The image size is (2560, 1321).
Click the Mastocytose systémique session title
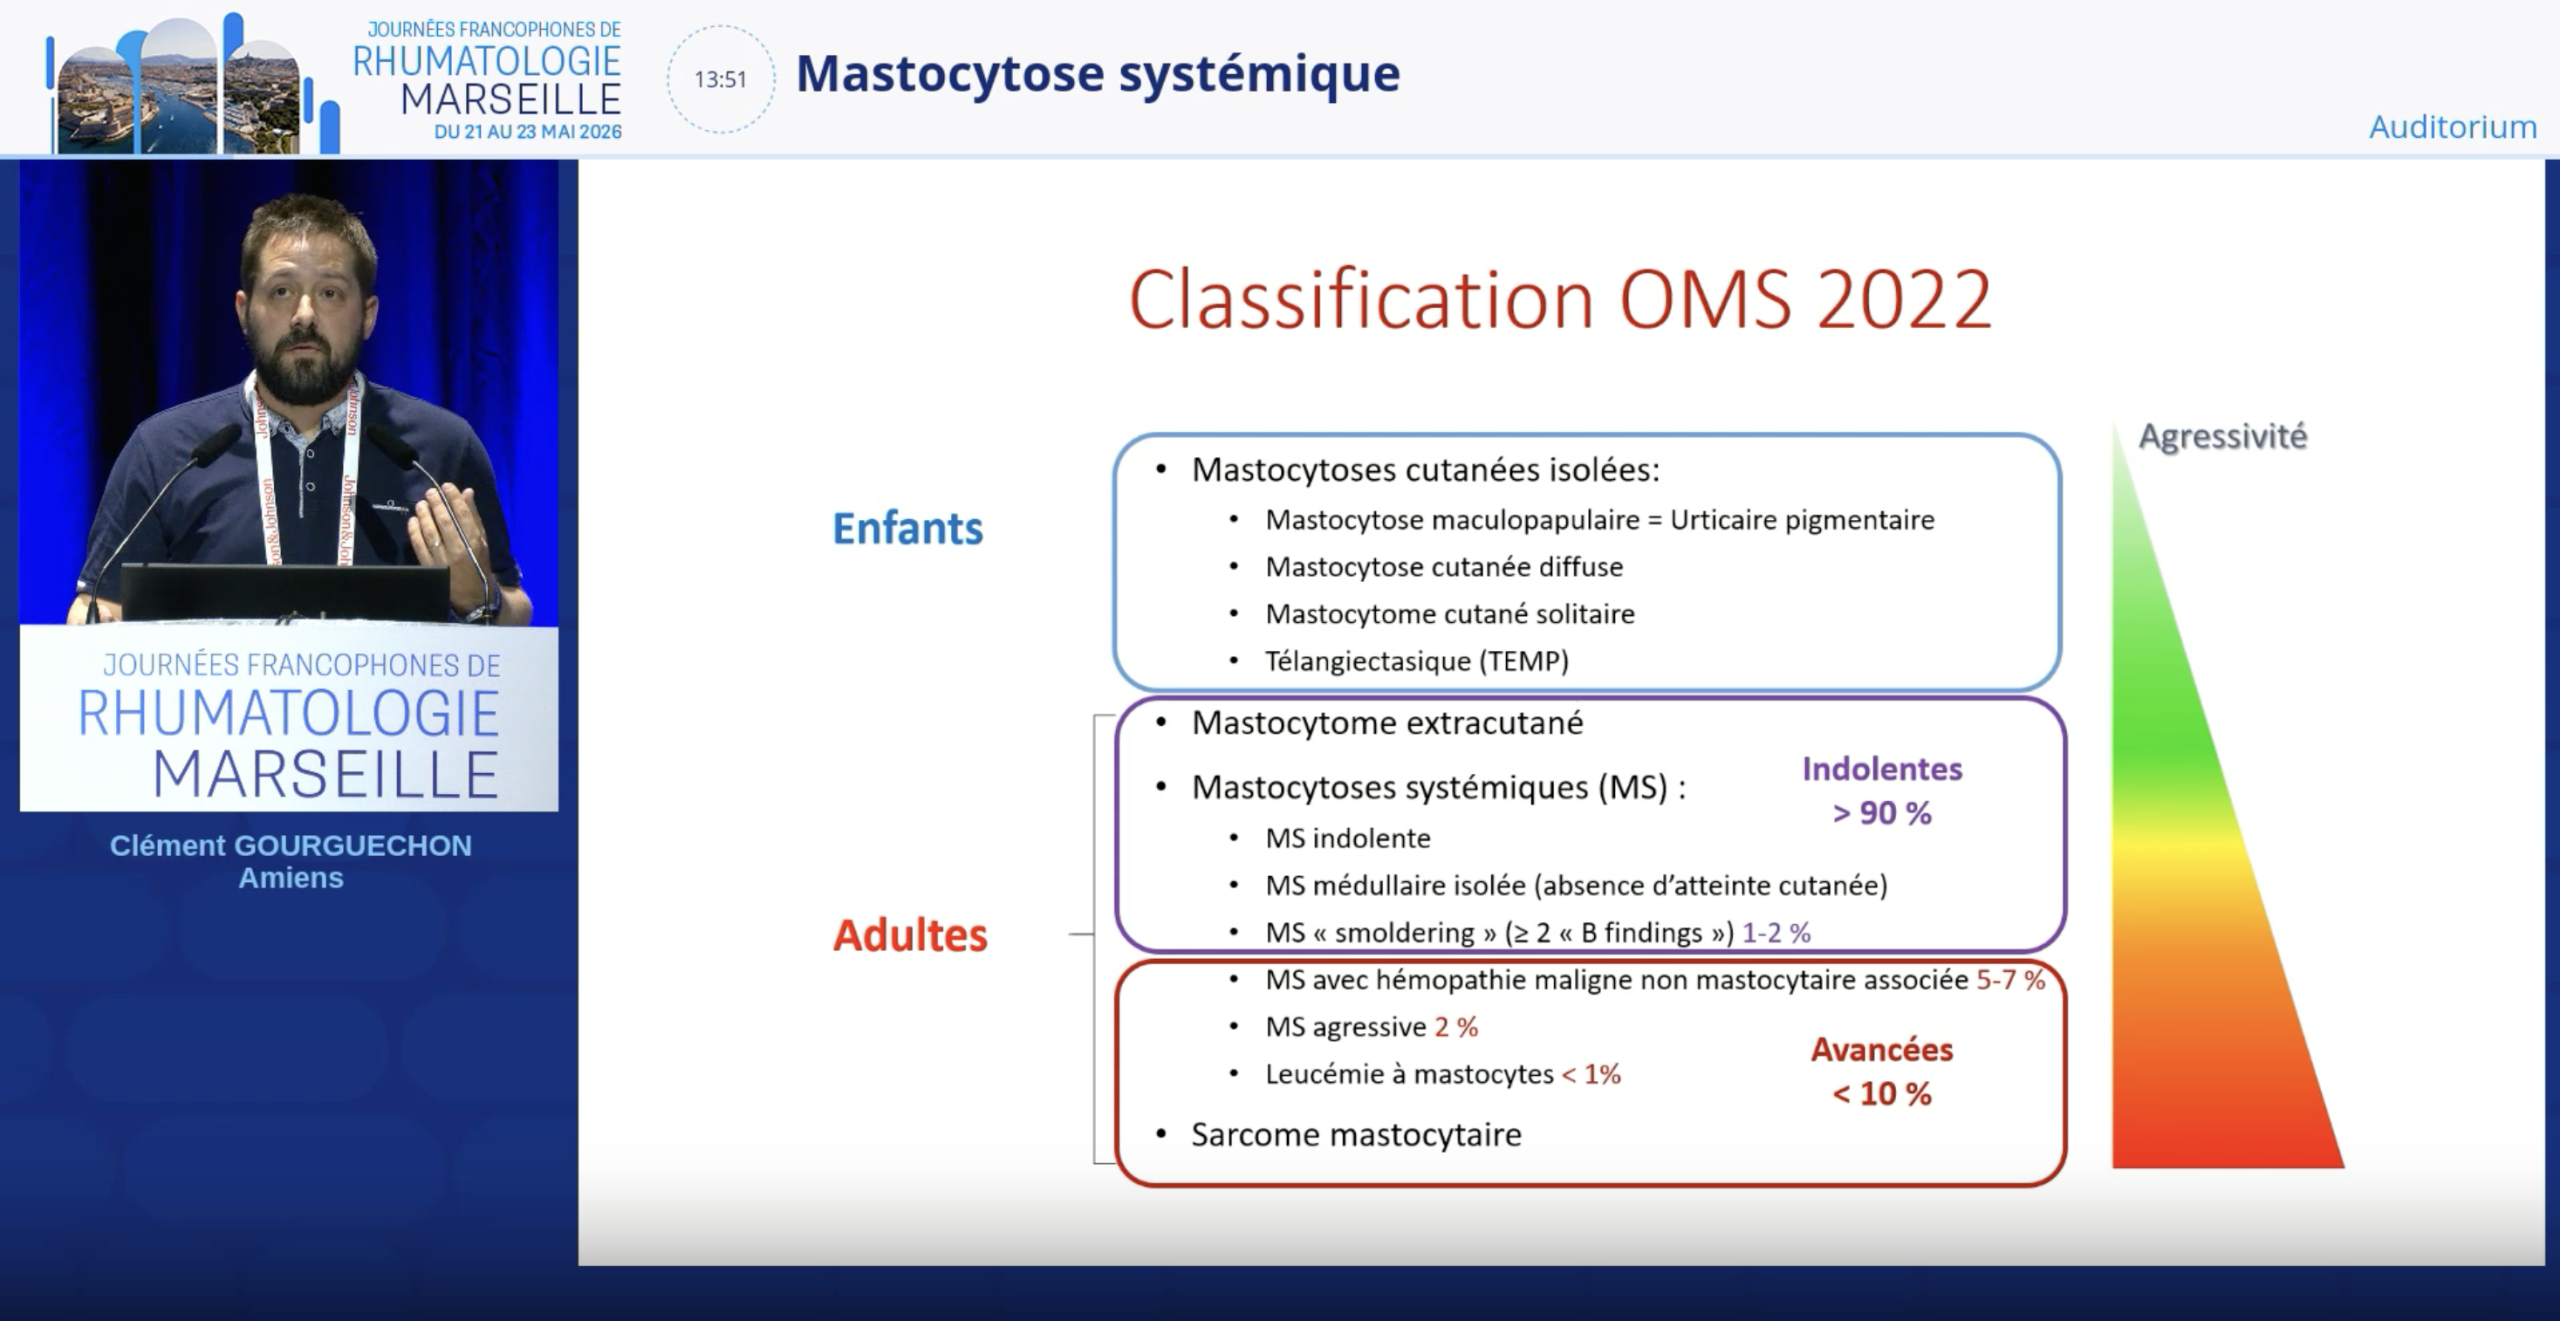[x=1098, y=73]
